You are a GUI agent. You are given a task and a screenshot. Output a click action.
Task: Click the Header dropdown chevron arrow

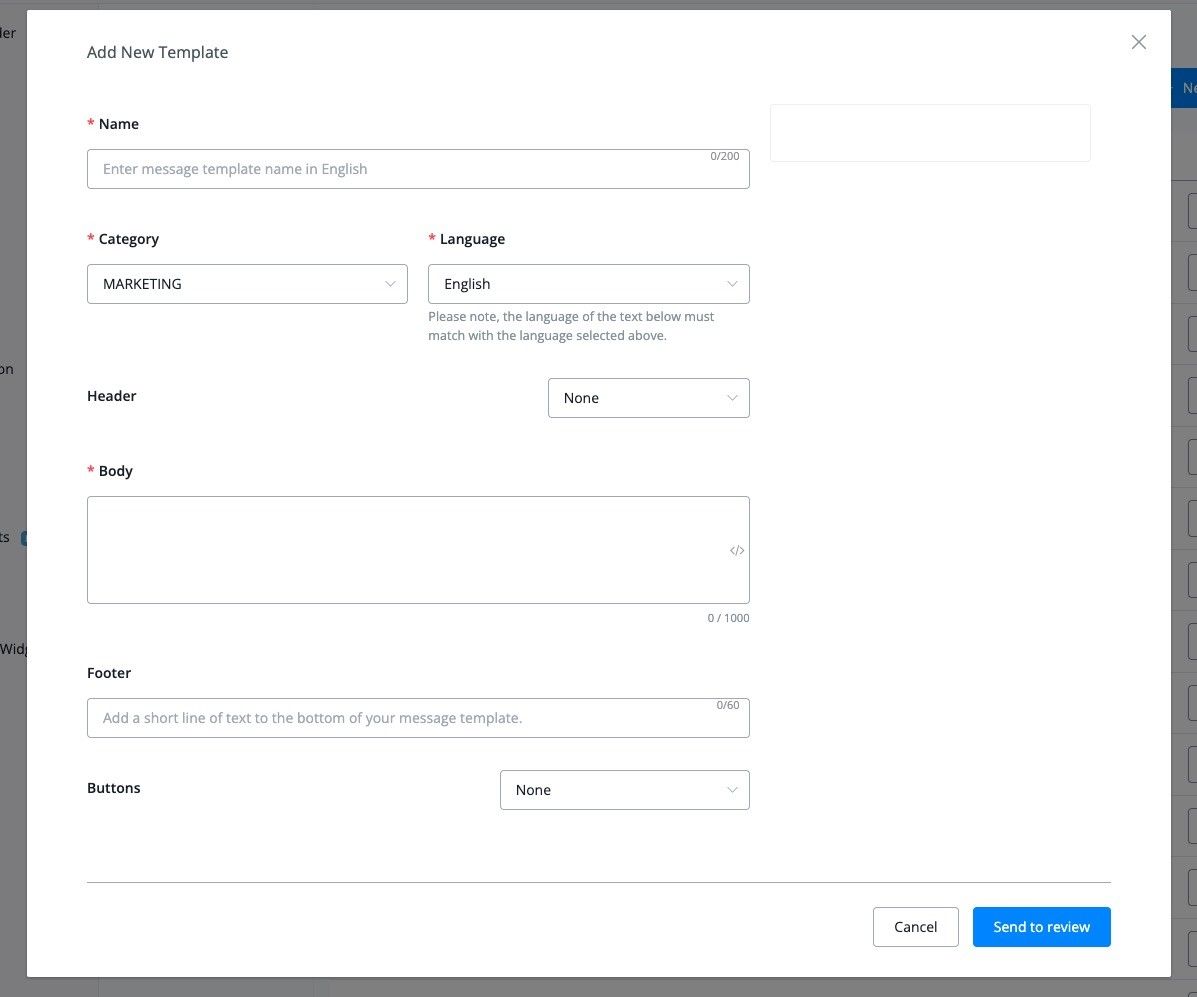click(x=732, y=398)
